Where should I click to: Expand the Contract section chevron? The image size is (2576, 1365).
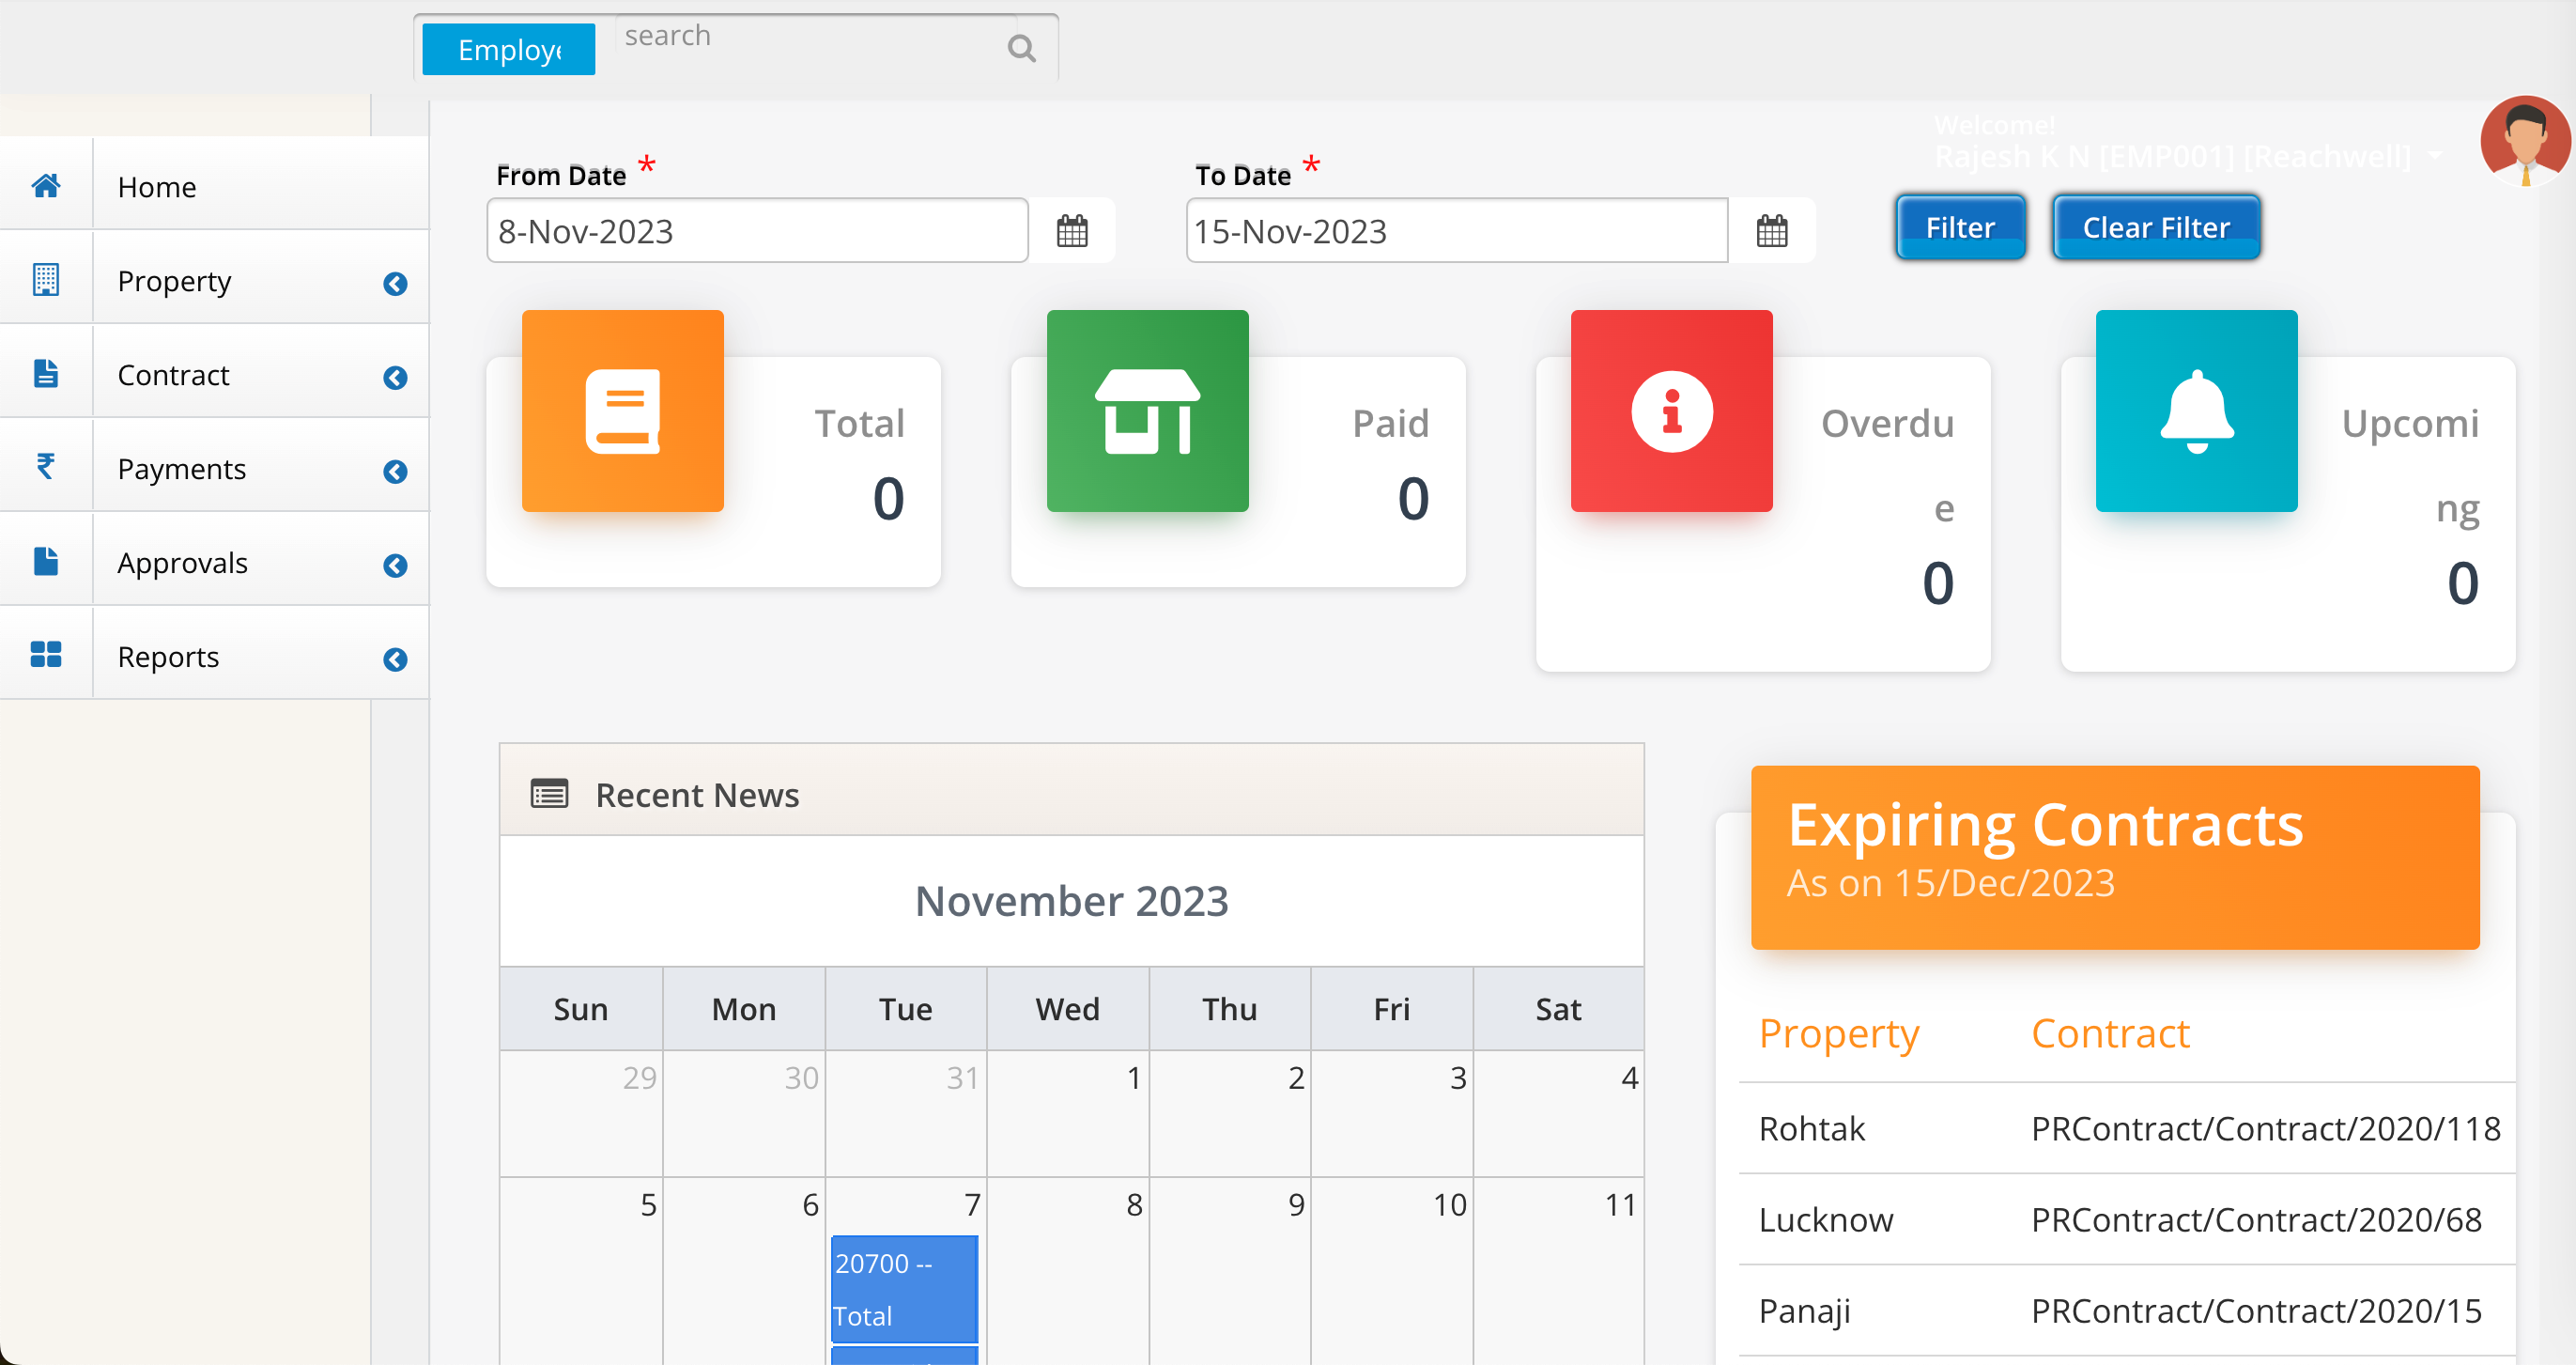(x=396, y=377)
